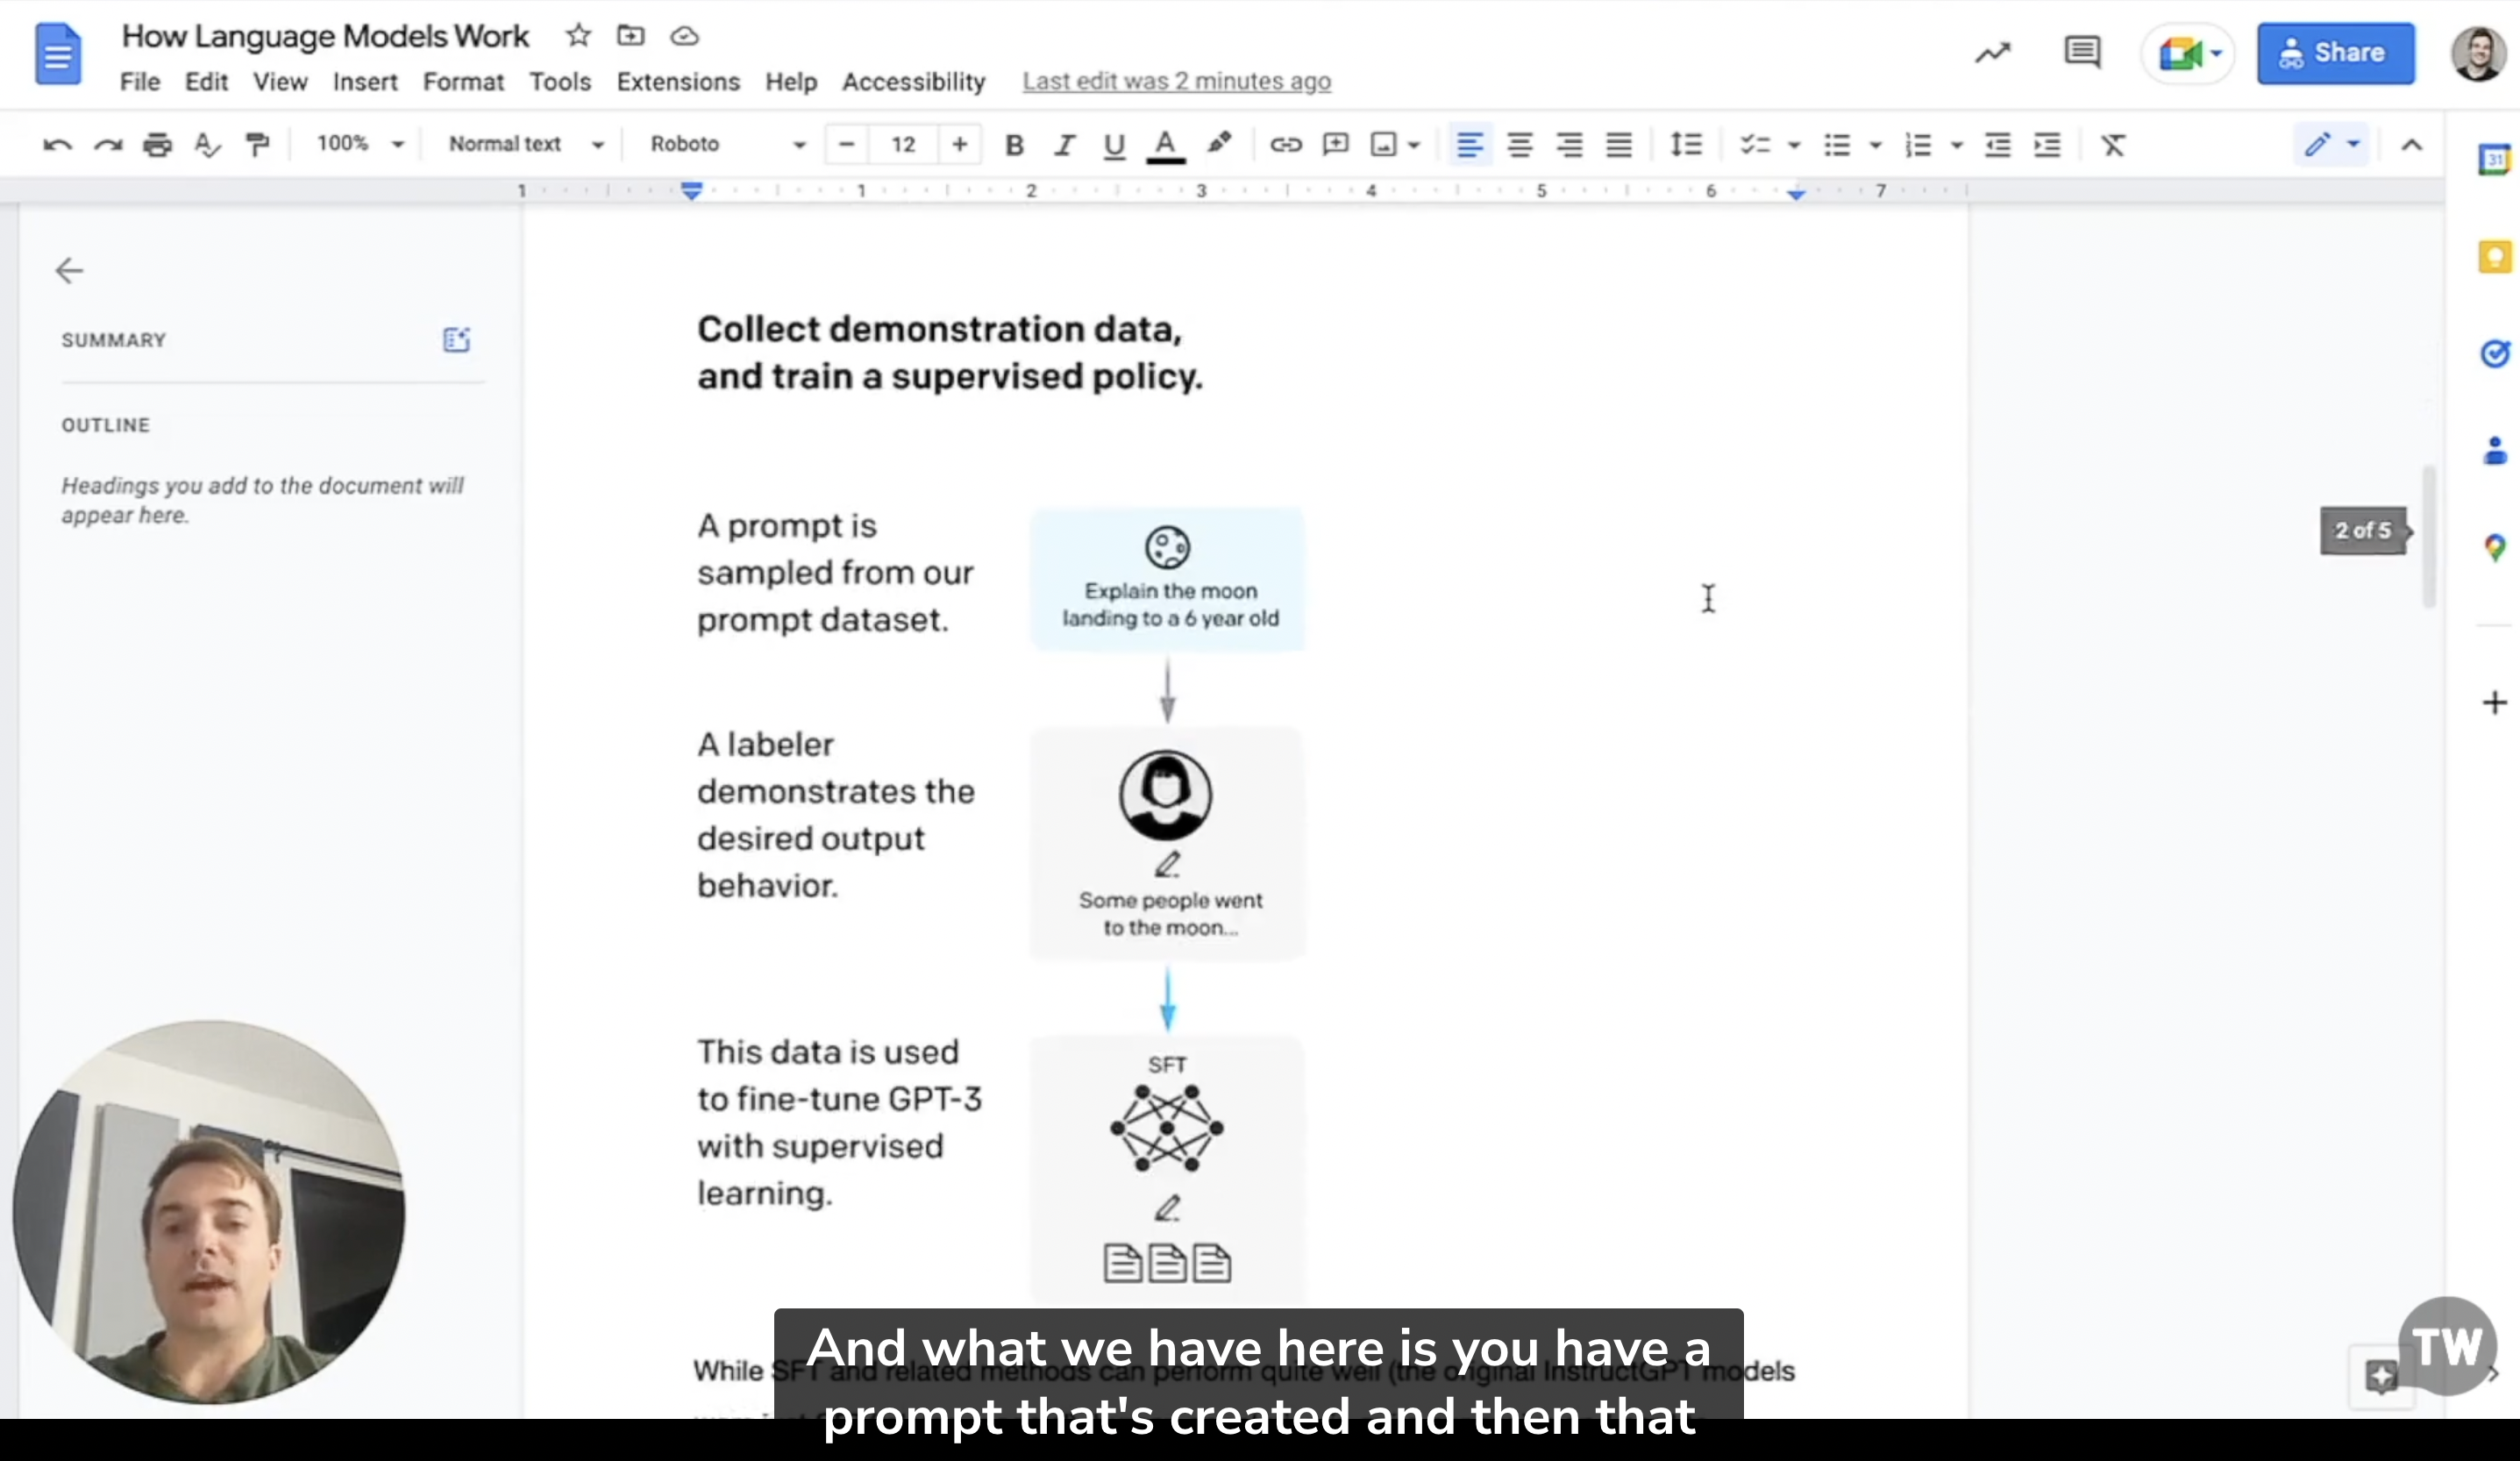This screenshot has height=1461, width=2520.
Task: Open the Tools menu
Action: (x=560, y=82)
